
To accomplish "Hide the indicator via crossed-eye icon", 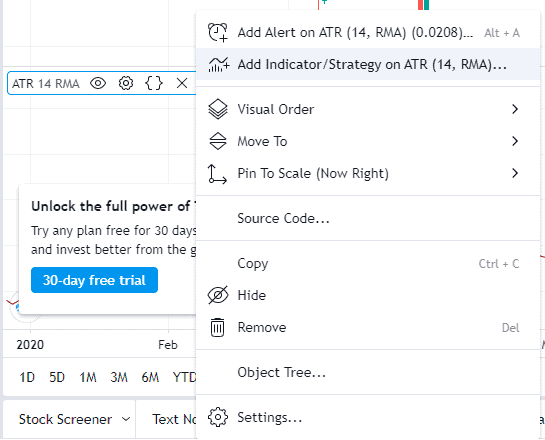I will click(x=218, y=295).
